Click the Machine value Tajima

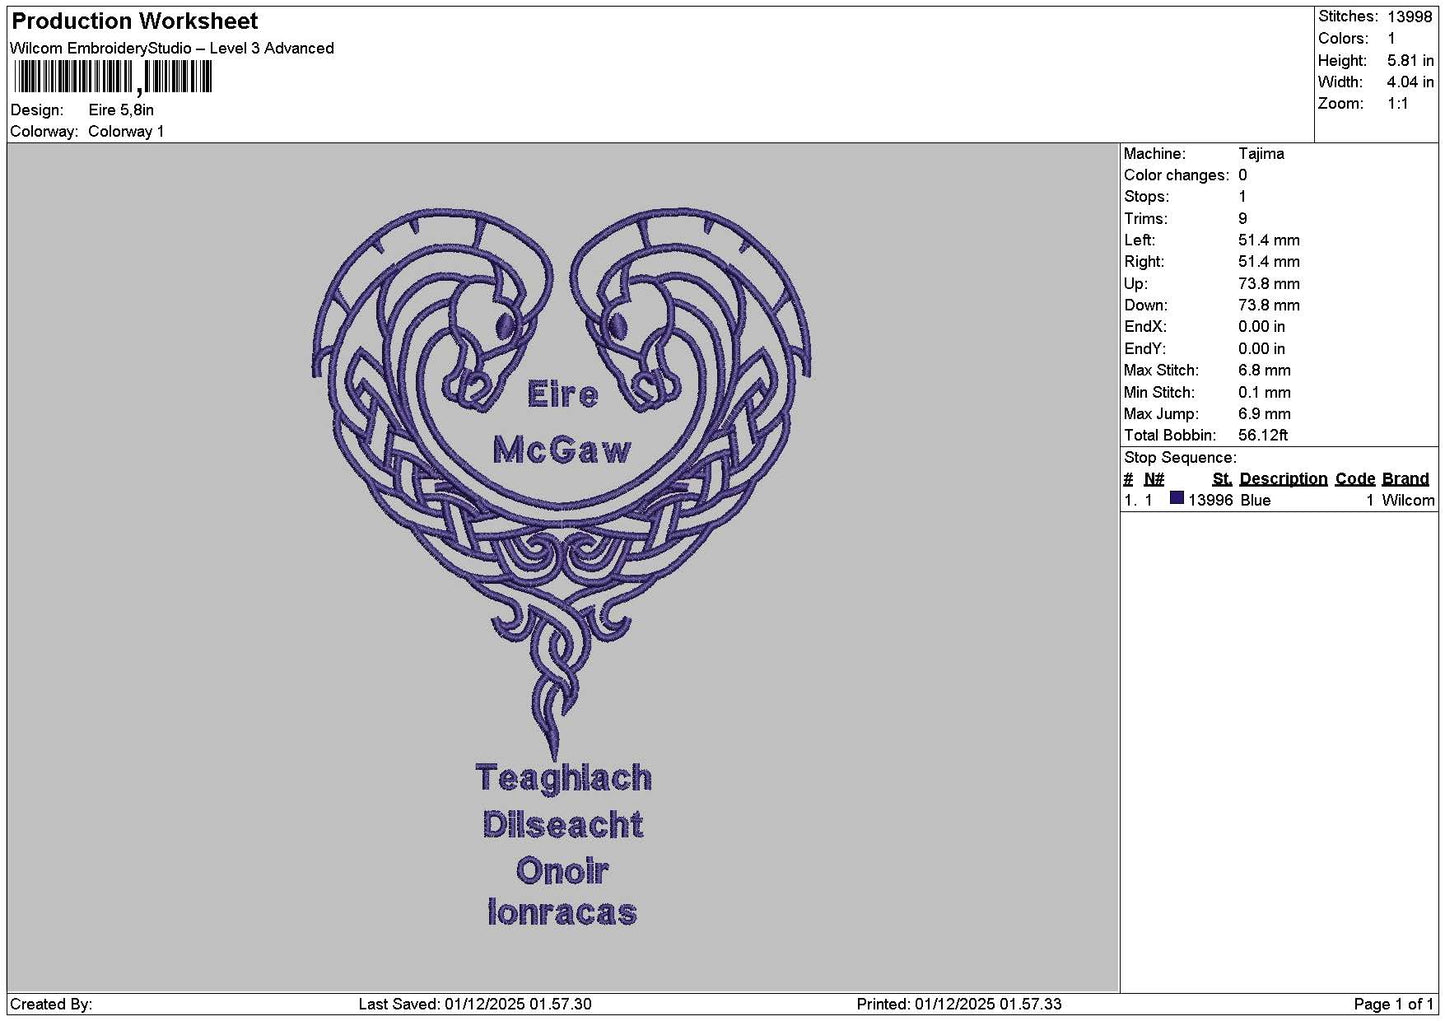click(1261, 154)
